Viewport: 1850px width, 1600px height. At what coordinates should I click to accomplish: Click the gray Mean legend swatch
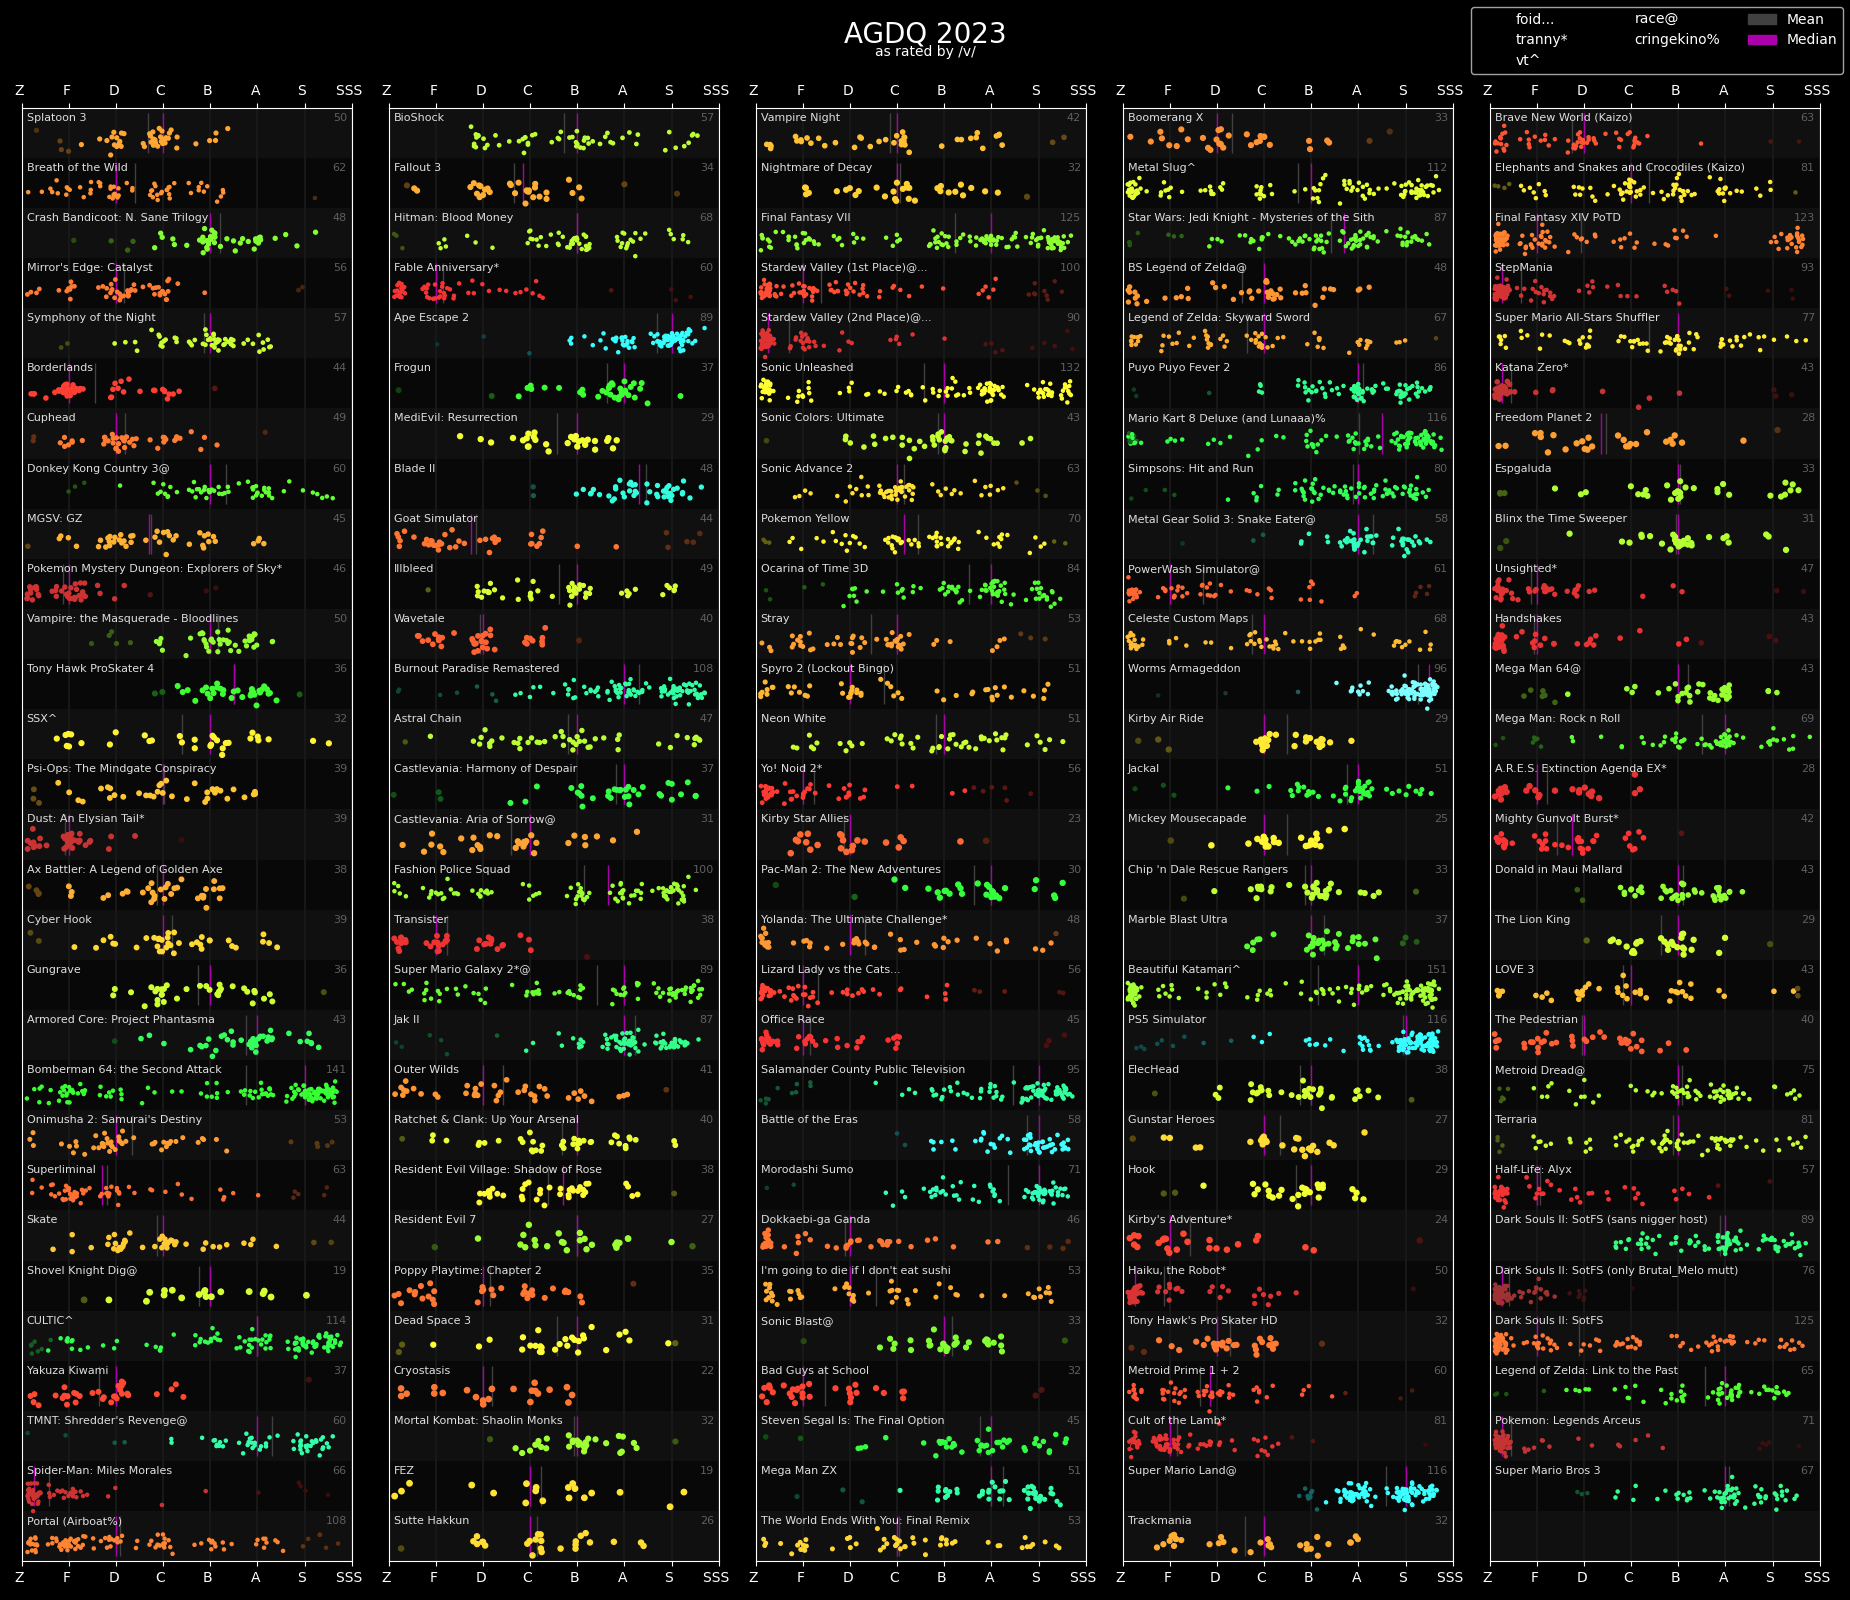pos(1762,19)
